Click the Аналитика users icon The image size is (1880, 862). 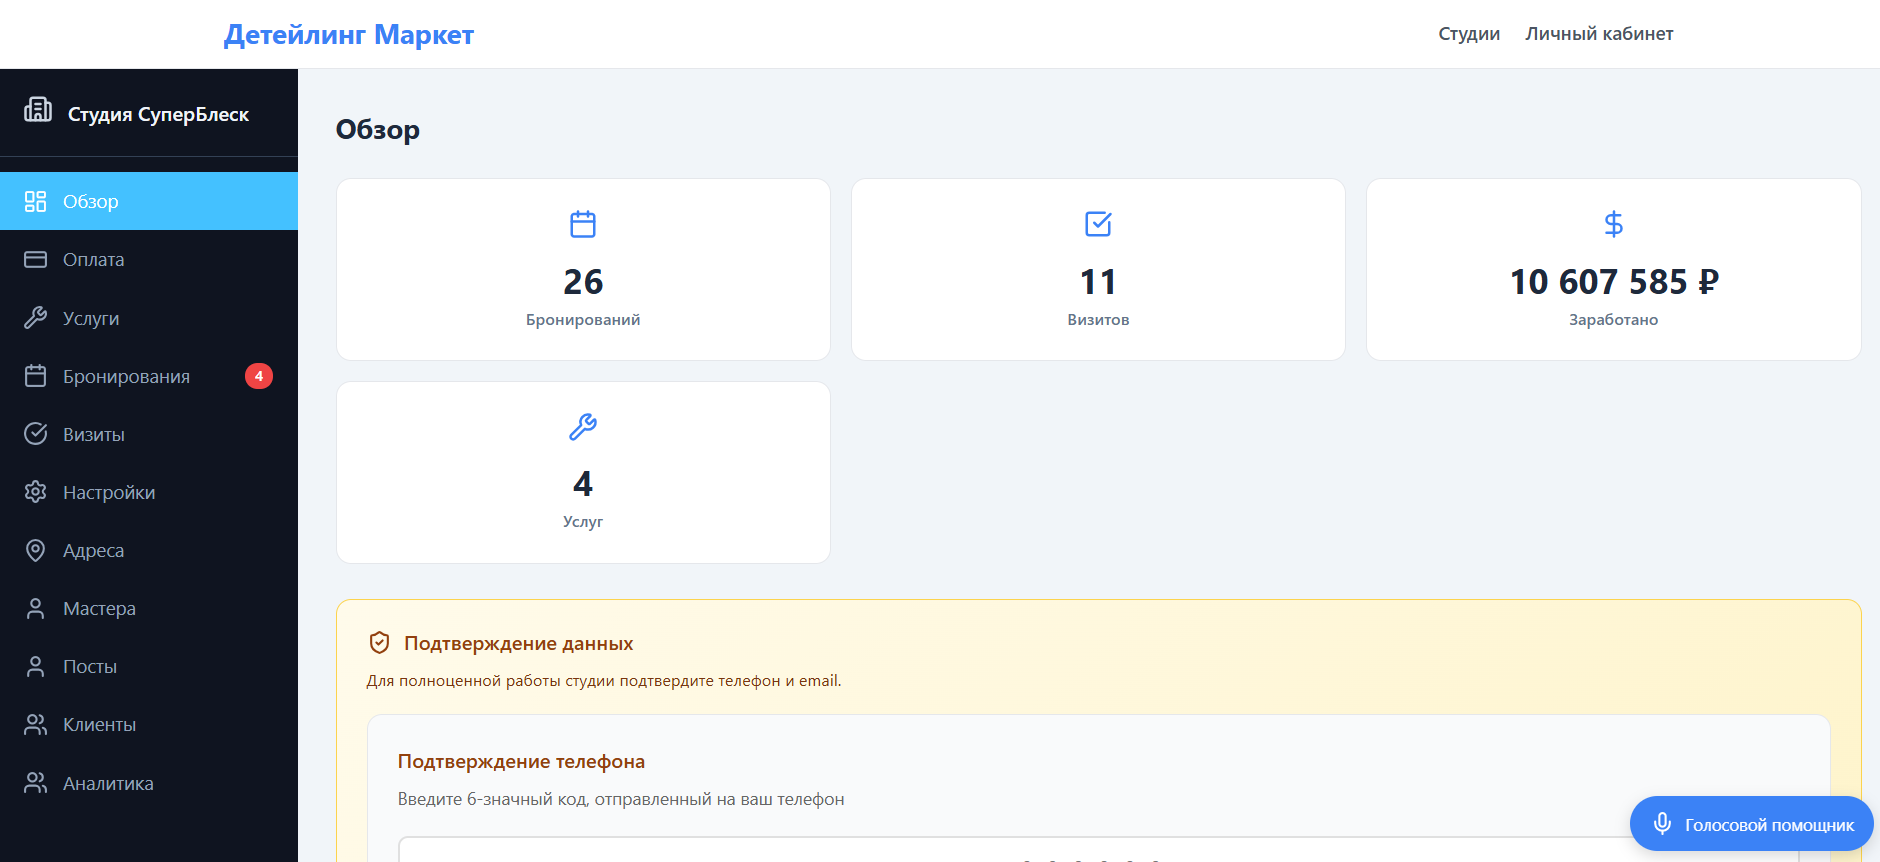[36, 783]
